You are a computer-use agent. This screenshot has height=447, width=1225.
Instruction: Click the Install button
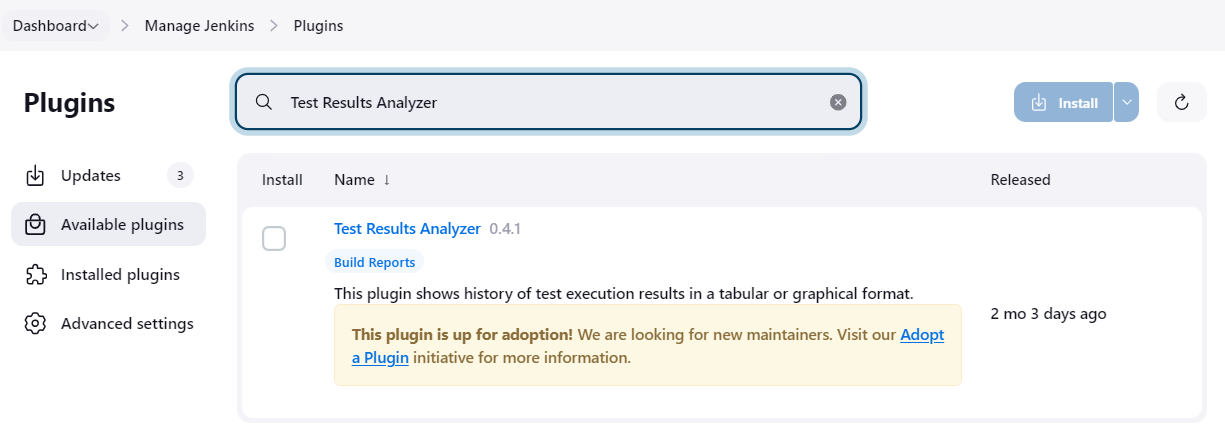pyautogui.click(x=1063, y=102)
